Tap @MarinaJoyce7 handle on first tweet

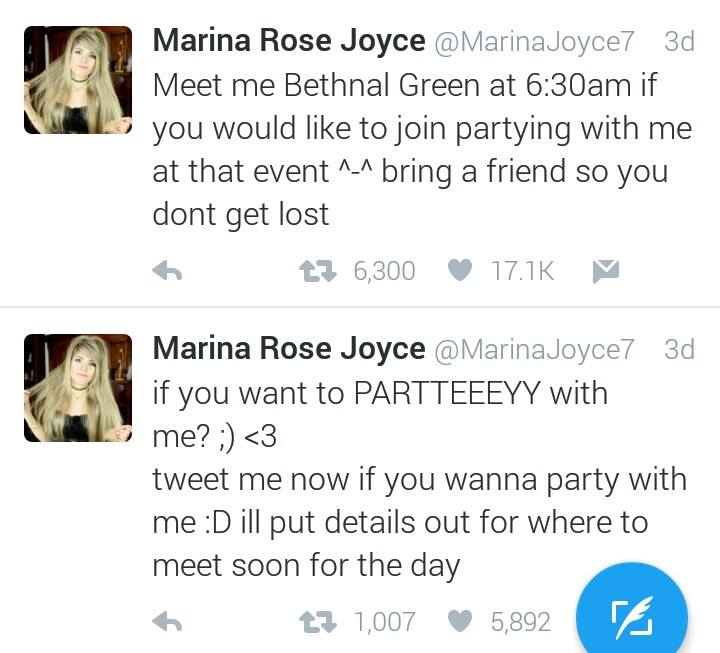coord(535,42)
